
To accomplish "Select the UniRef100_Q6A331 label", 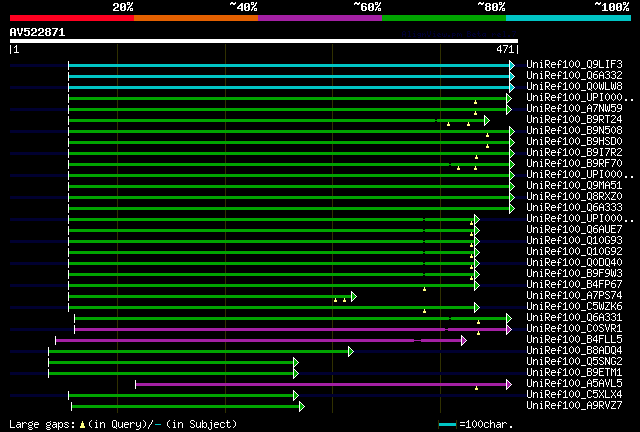I will click(574, 318).
